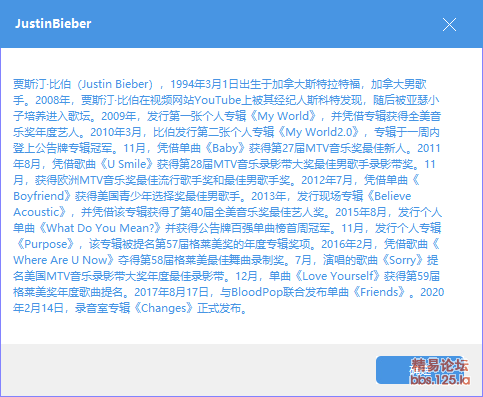The width and height of the screenshot is (483, 397).
Task: Click the word "Acoustic" in the paragraph
Action: click(36, 212)
